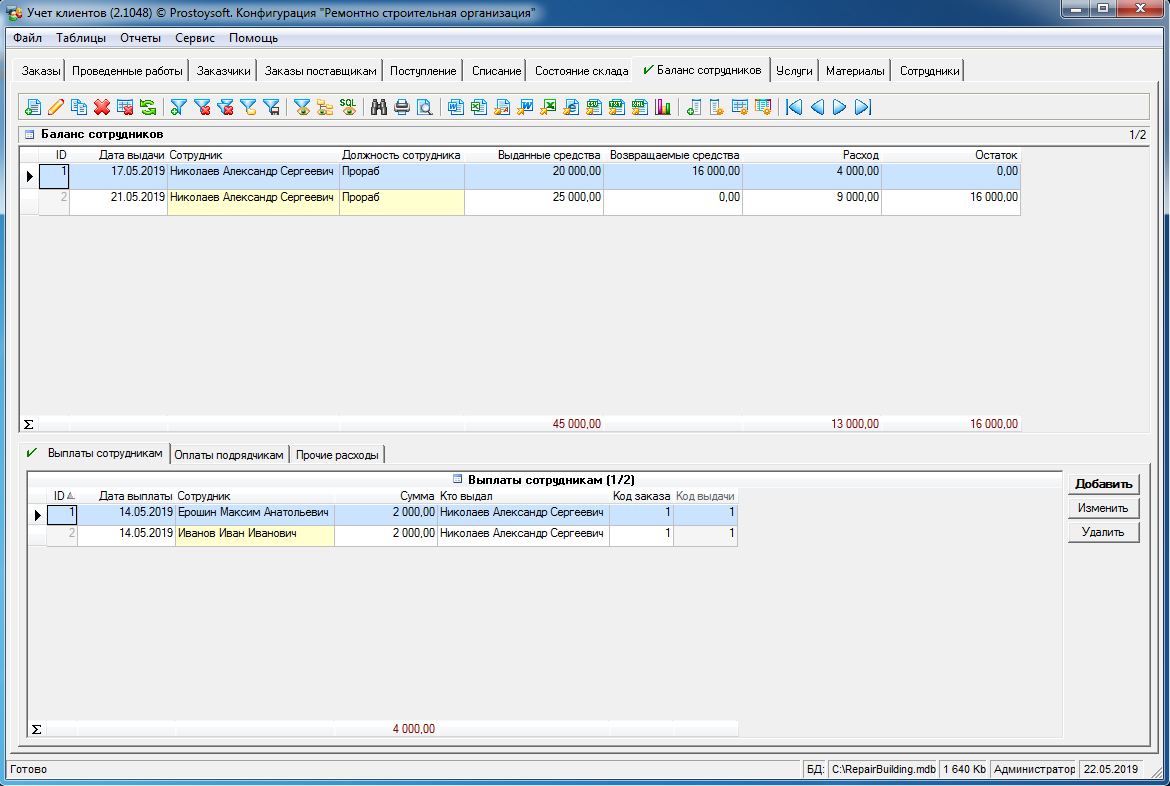Open the bar chart diagram icon
The width and height of the screenshot is (1170, 786).
(663, 107)
